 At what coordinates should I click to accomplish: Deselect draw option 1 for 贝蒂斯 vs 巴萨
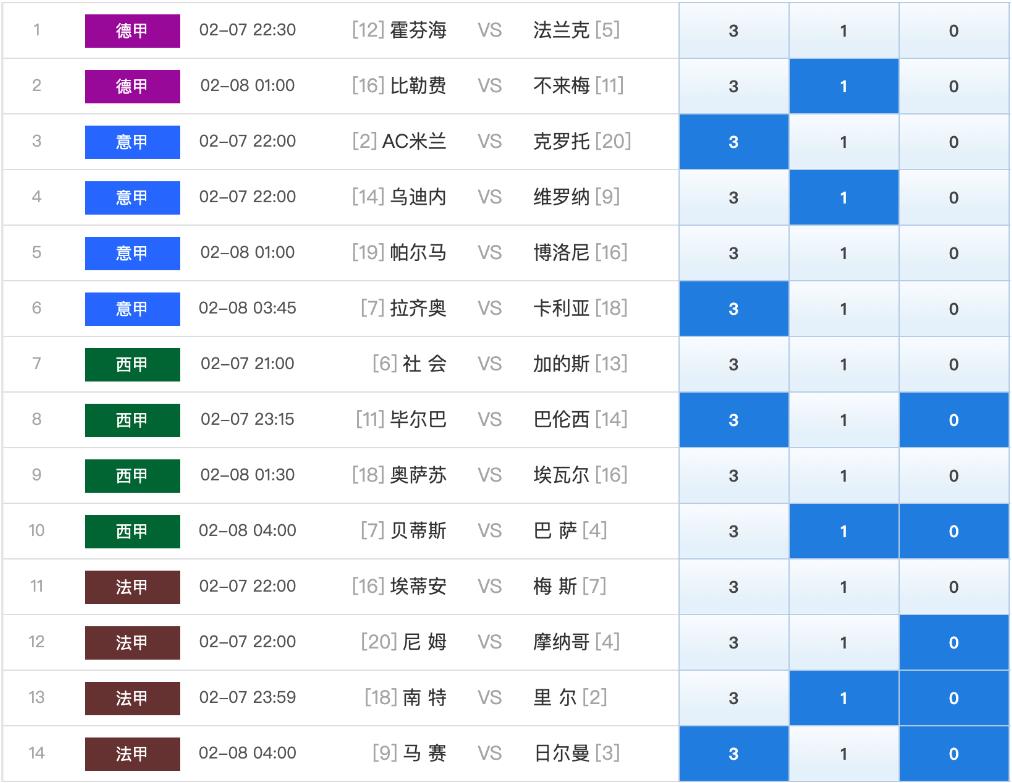tap(844, 531)
